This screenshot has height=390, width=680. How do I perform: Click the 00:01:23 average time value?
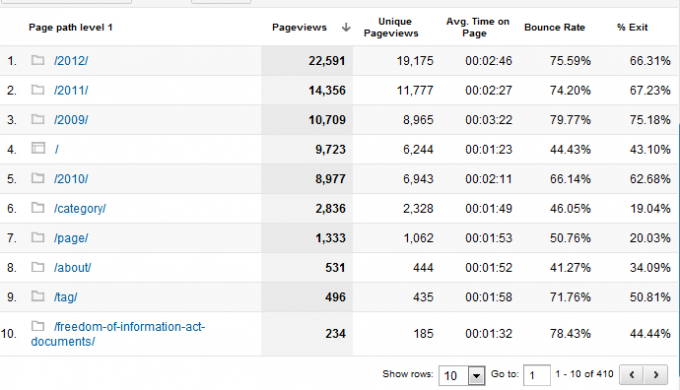click(489, 149)
